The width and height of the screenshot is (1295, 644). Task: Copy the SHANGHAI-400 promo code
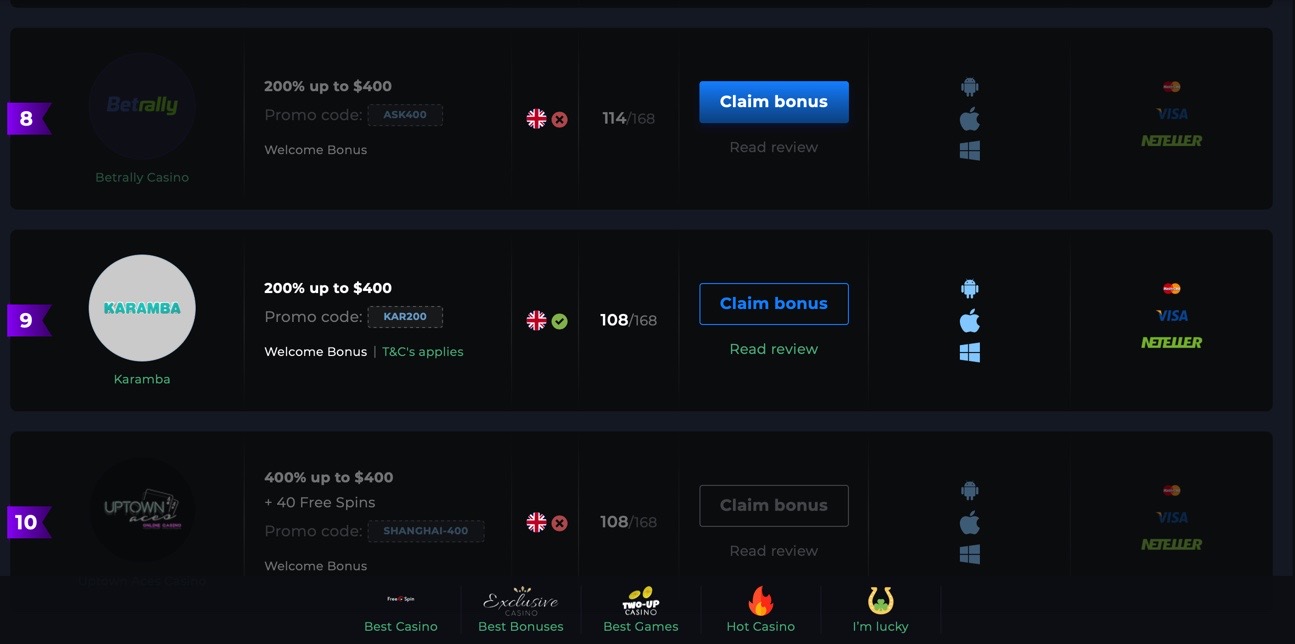426,531
